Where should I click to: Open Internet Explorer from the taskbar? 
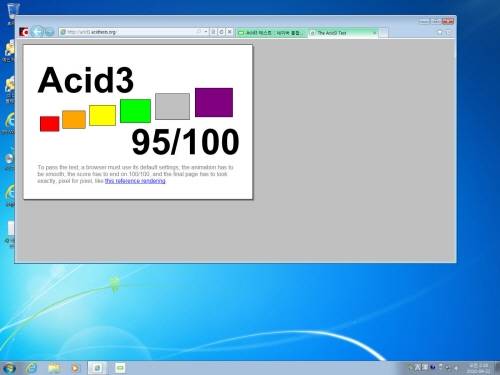(31, 368)
